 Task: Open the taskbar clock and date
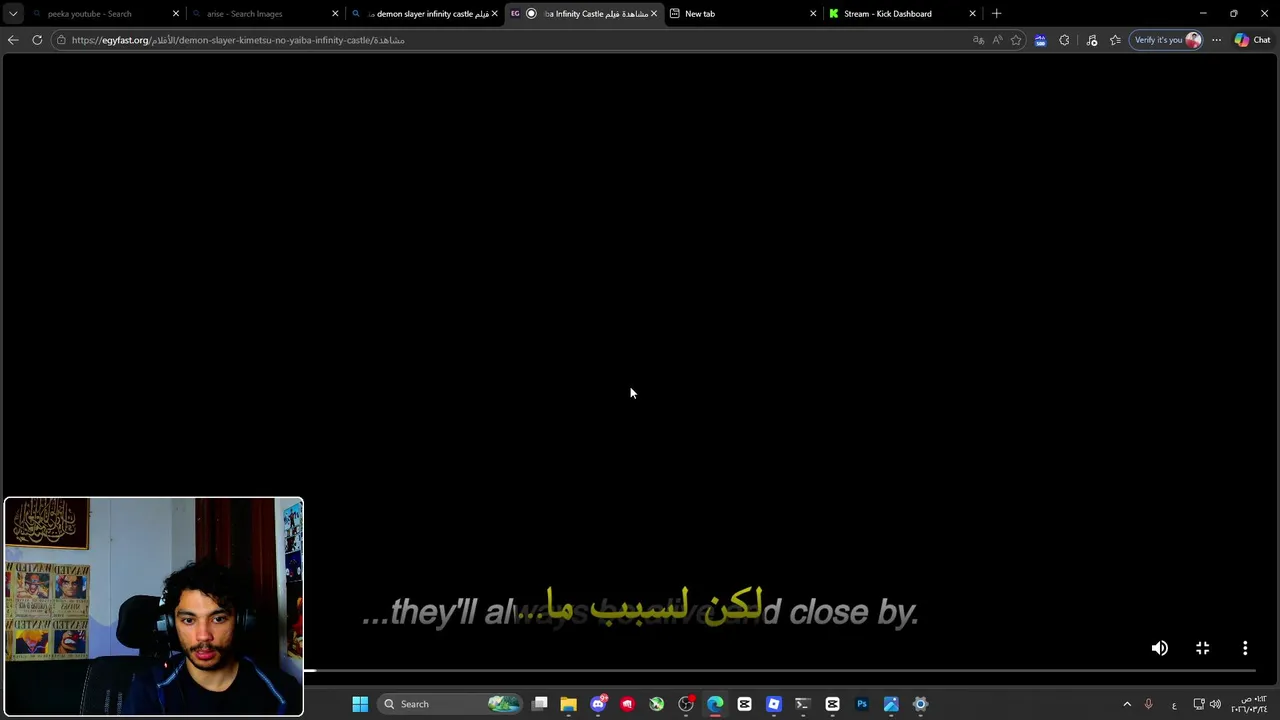pos(1249,704)
